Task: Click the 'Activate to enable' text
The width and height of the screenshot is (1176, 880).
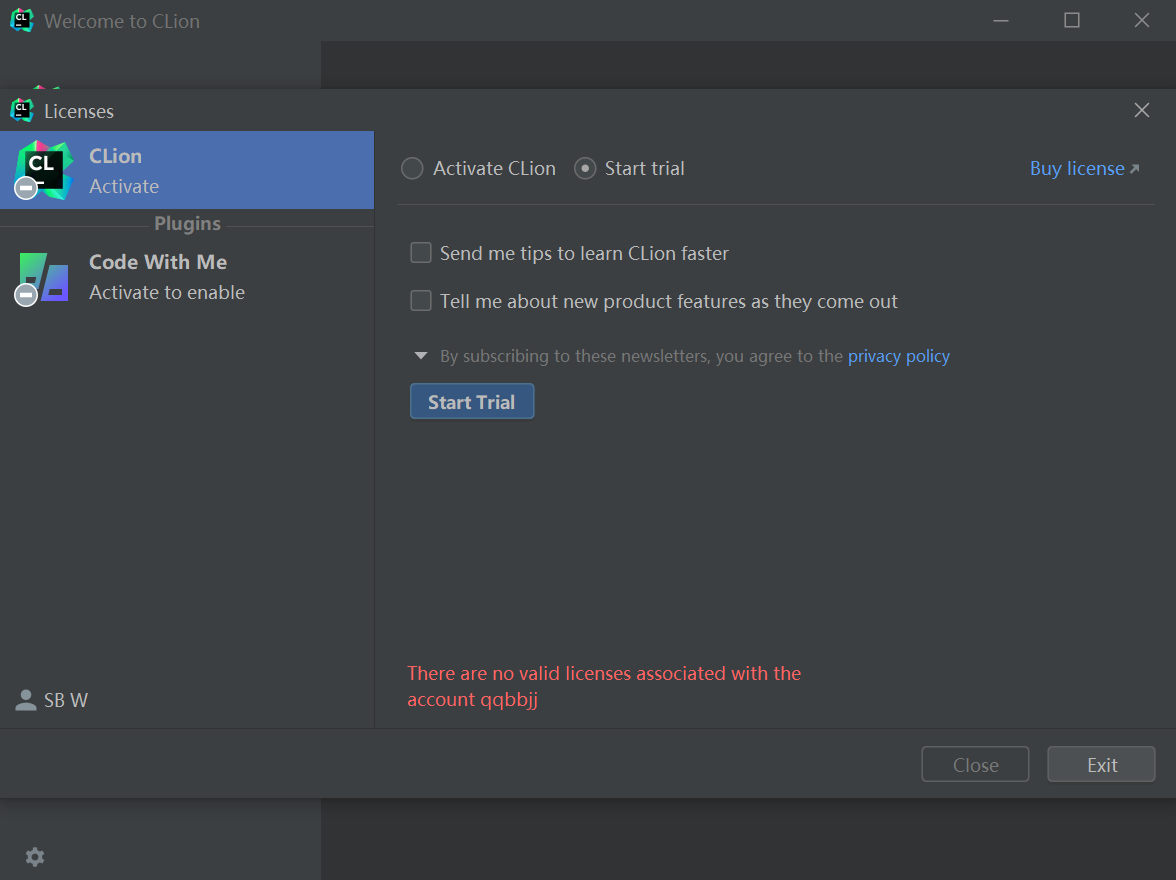Action: (166, 293)
